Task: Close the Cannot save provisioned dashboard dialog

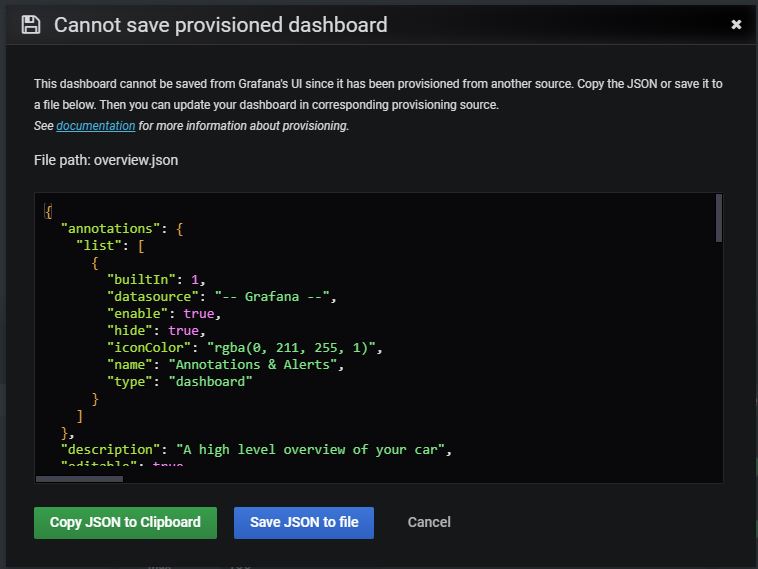Action: (x=736, y=25)
